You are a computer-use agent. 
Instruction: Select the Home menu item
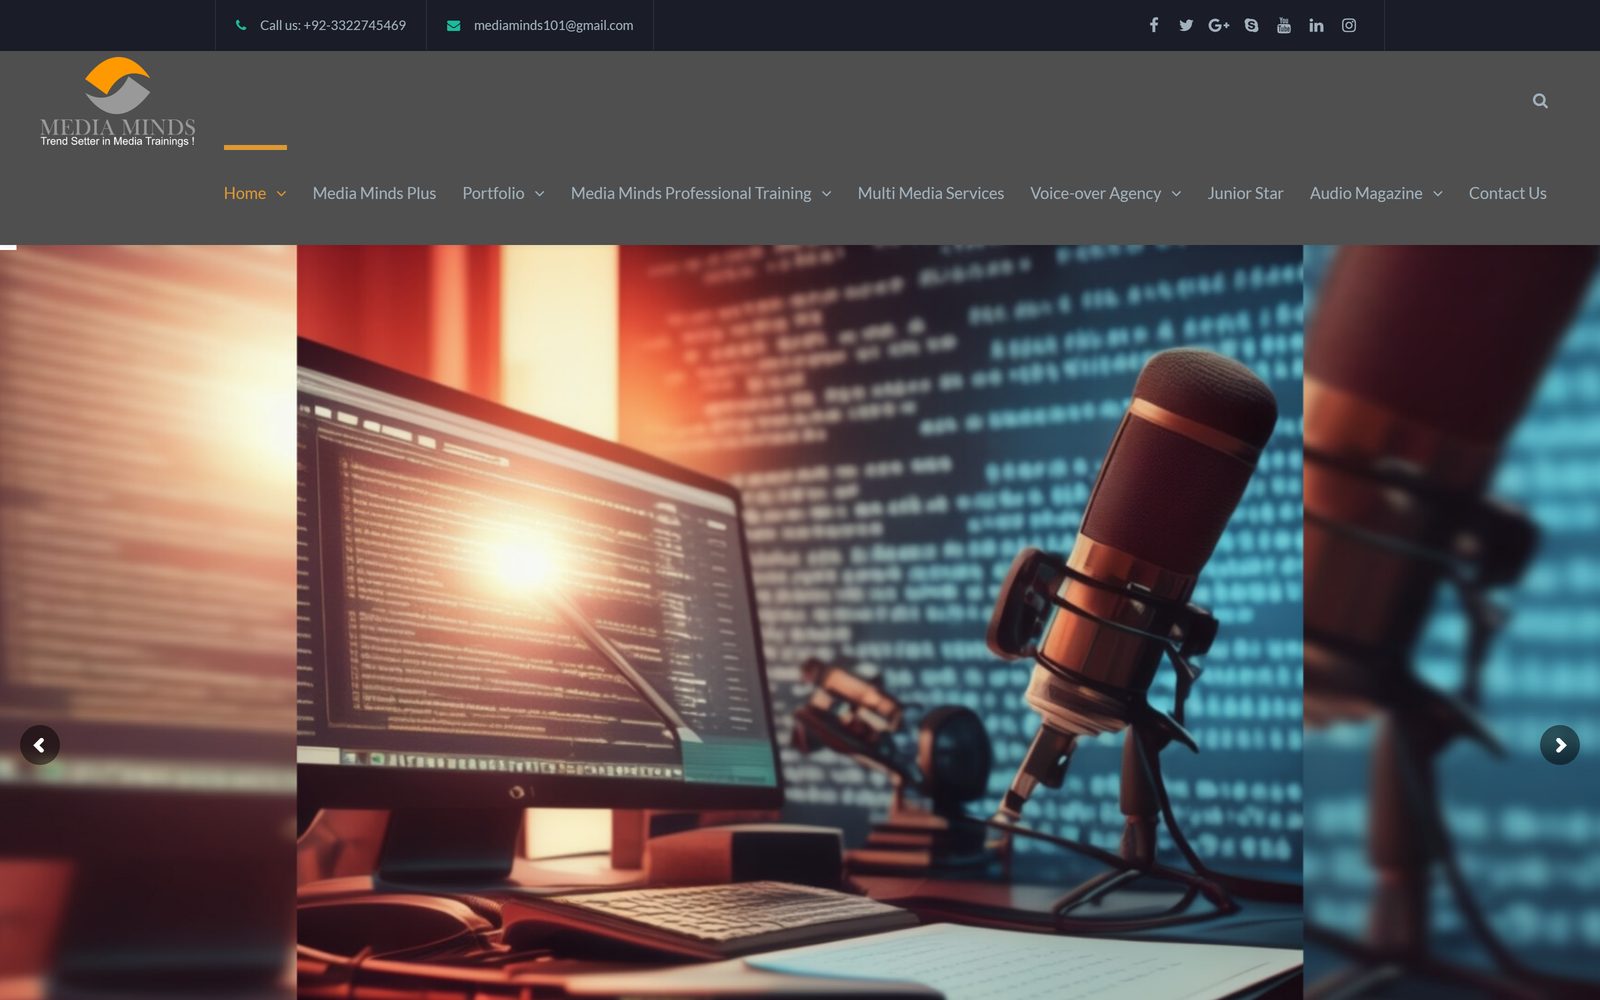(245, 193)
